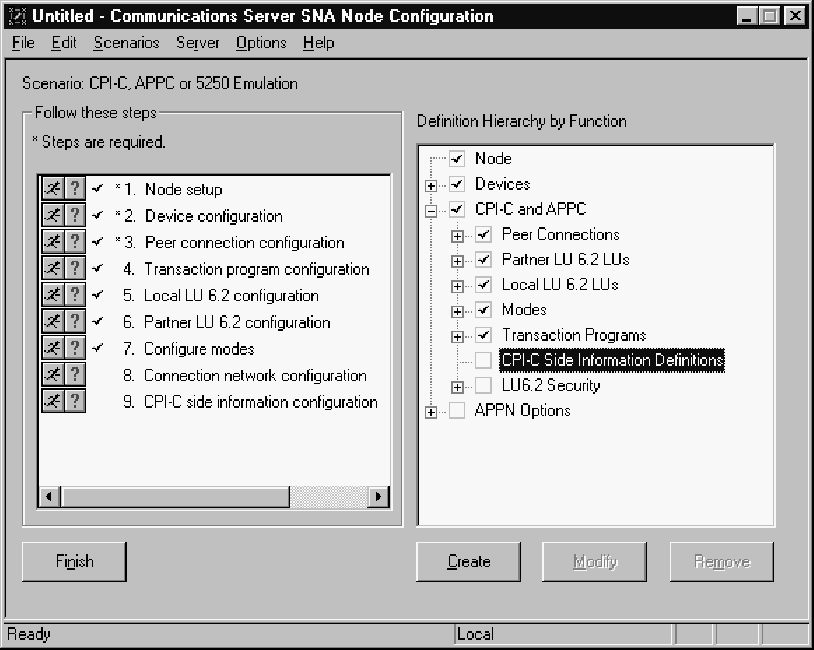
Task: Run Configure modes step icon
Action: click(53, 347)
